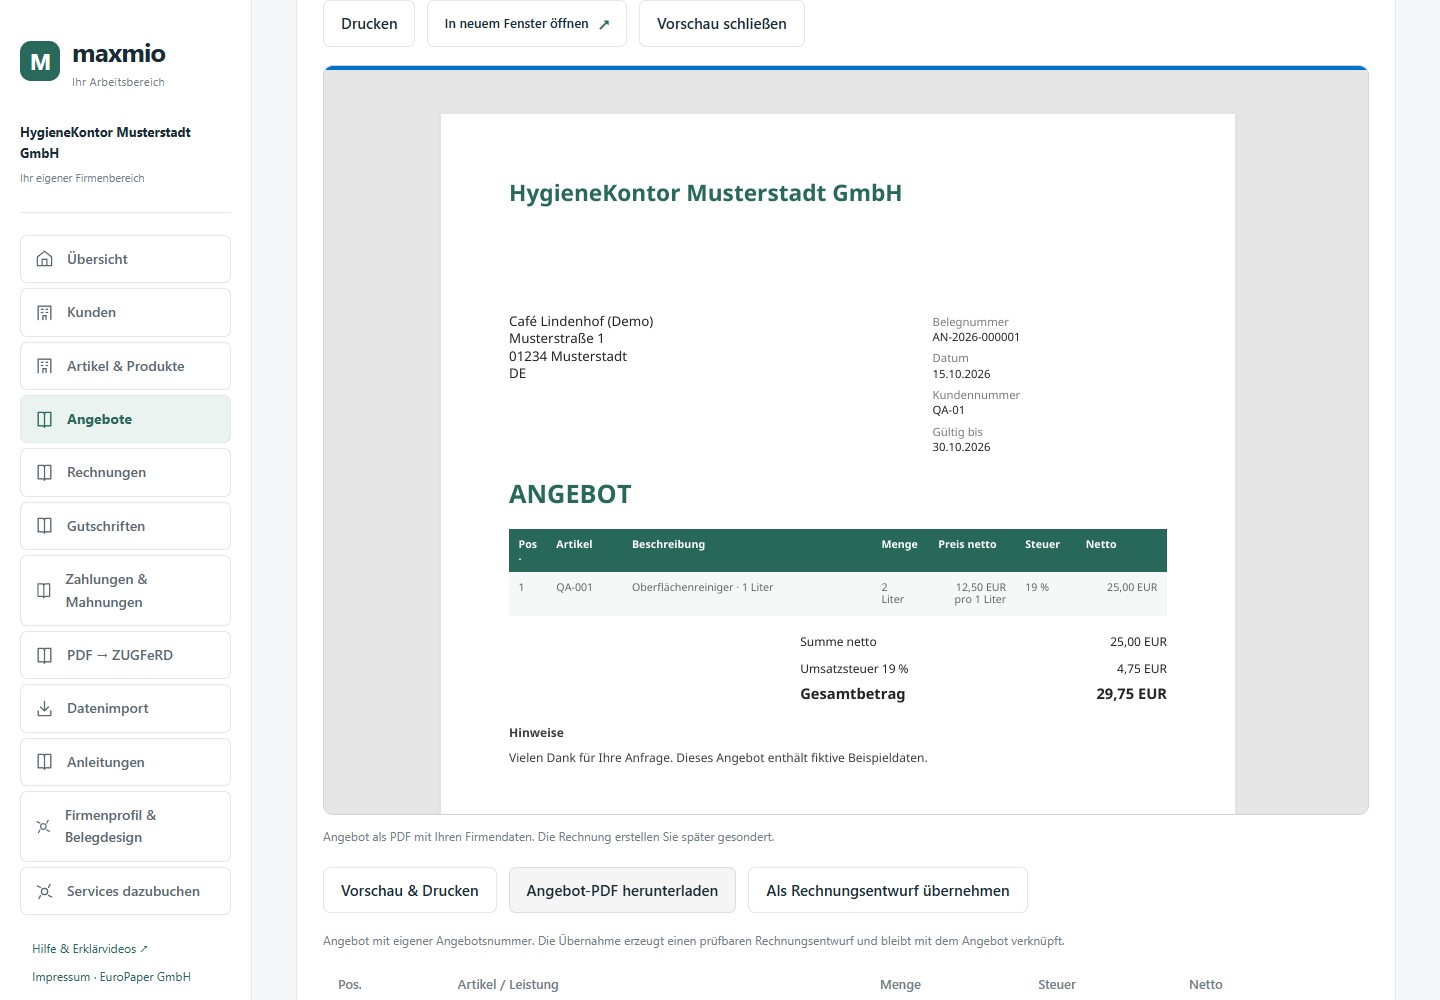
Task: Click the book icon beside Gutschriften
Action: point(45,526)
